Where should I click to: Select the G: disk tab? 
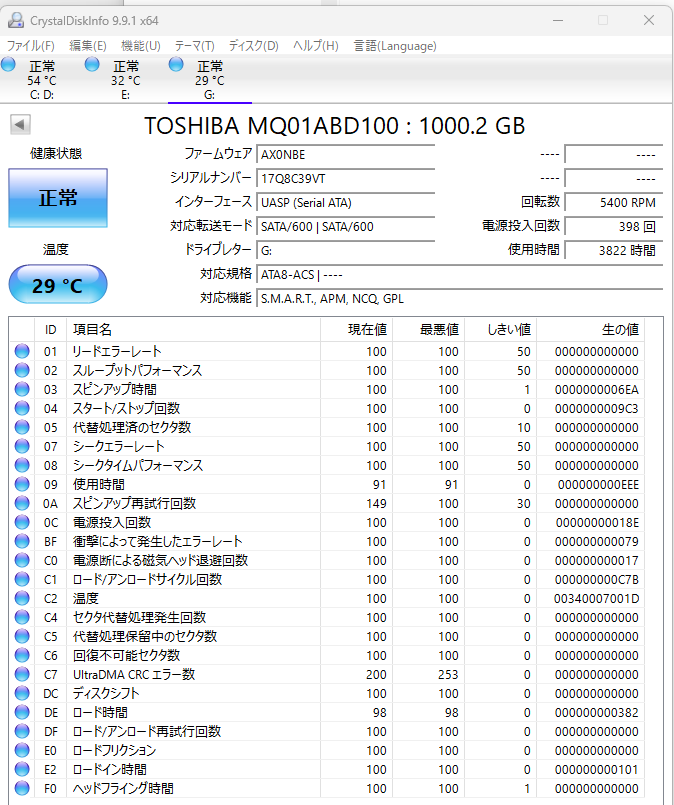point(209,80)
